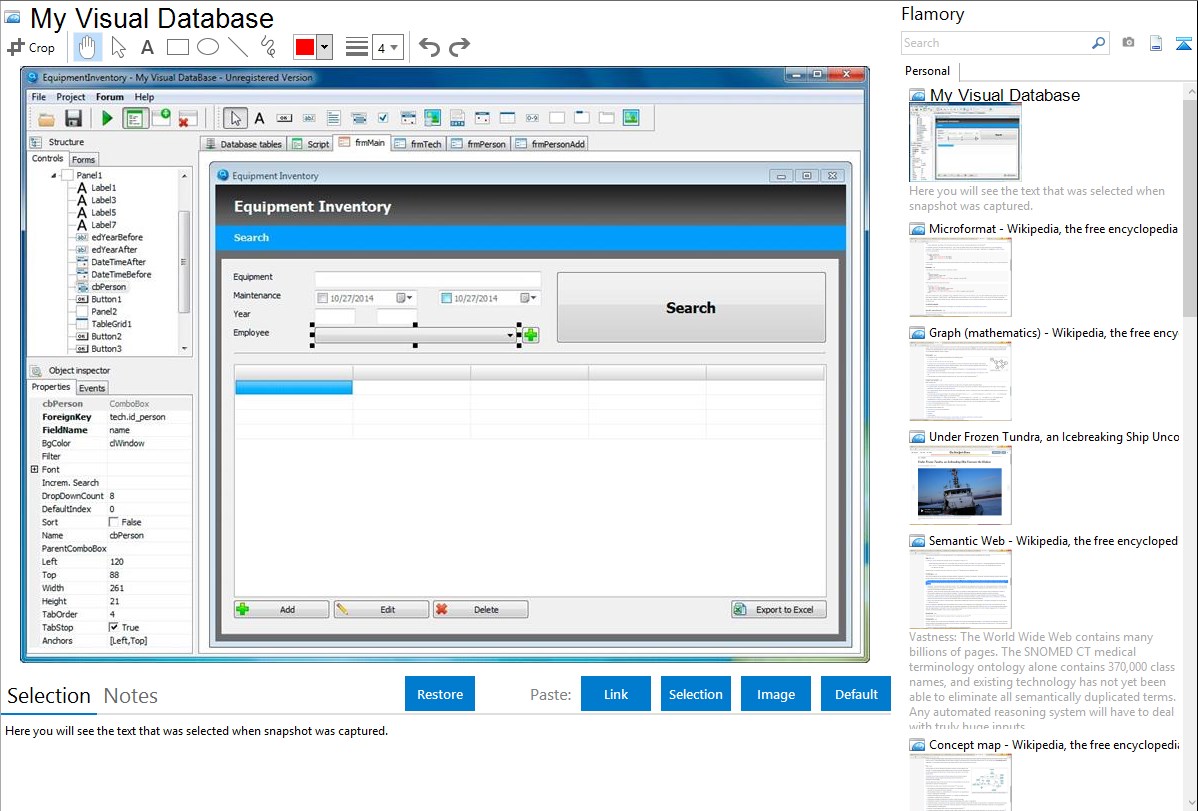
Task: Click the document page icon next to camera
Action: [x=1156, y=43]
